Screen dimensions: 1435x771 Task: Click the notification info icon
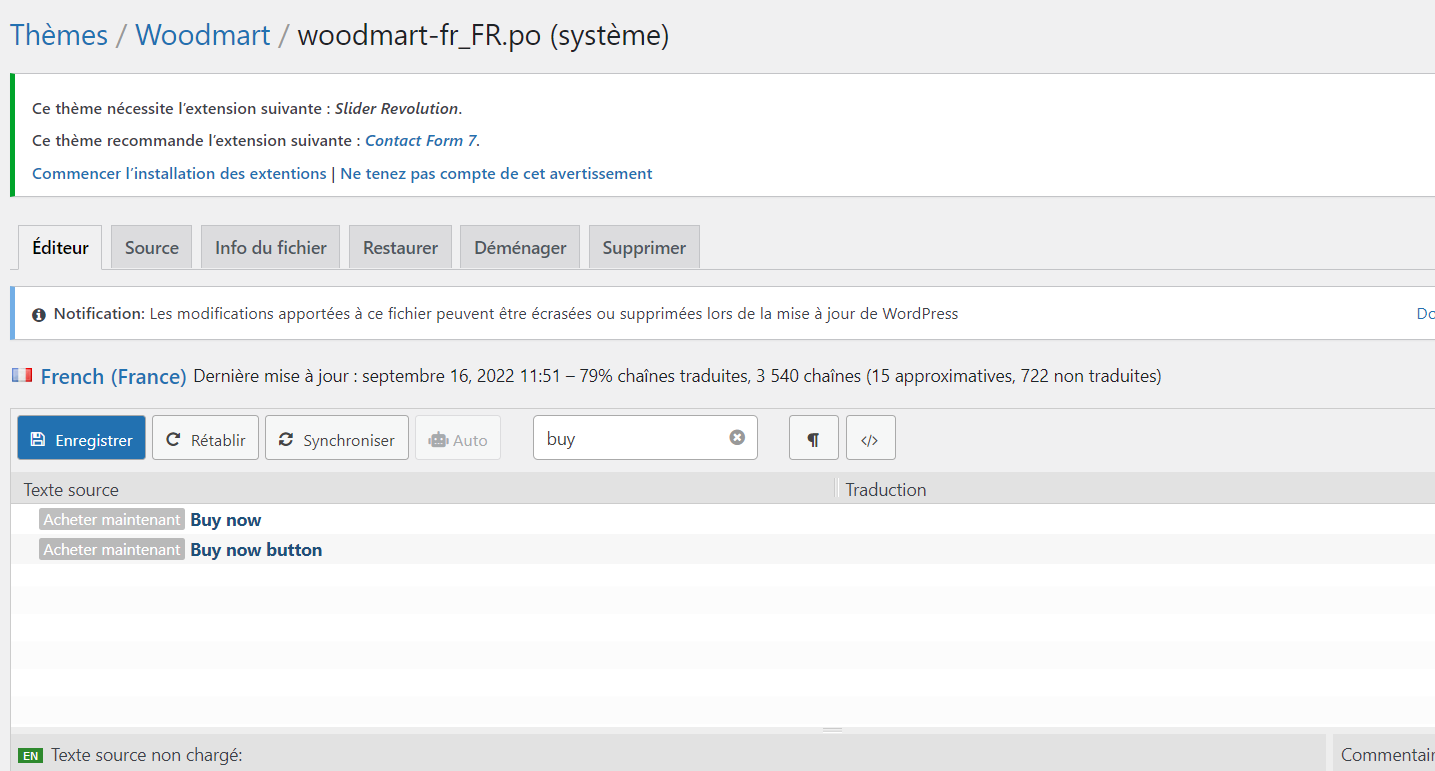(39, 315)
